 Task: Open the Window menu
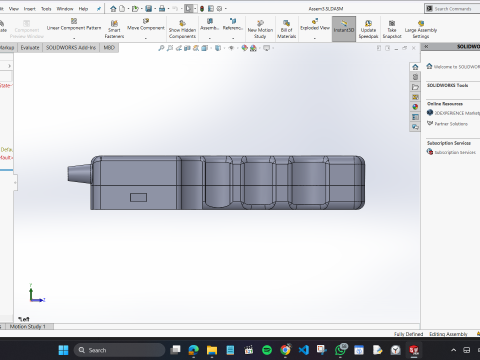[x=65, y=9]
